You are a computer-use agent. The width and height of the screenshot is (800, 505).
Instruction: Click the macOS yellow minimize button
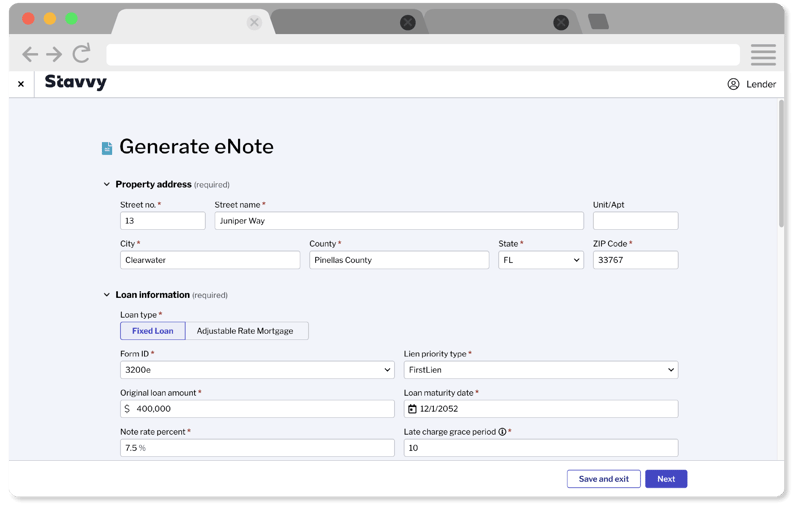[x=50, y=19]
